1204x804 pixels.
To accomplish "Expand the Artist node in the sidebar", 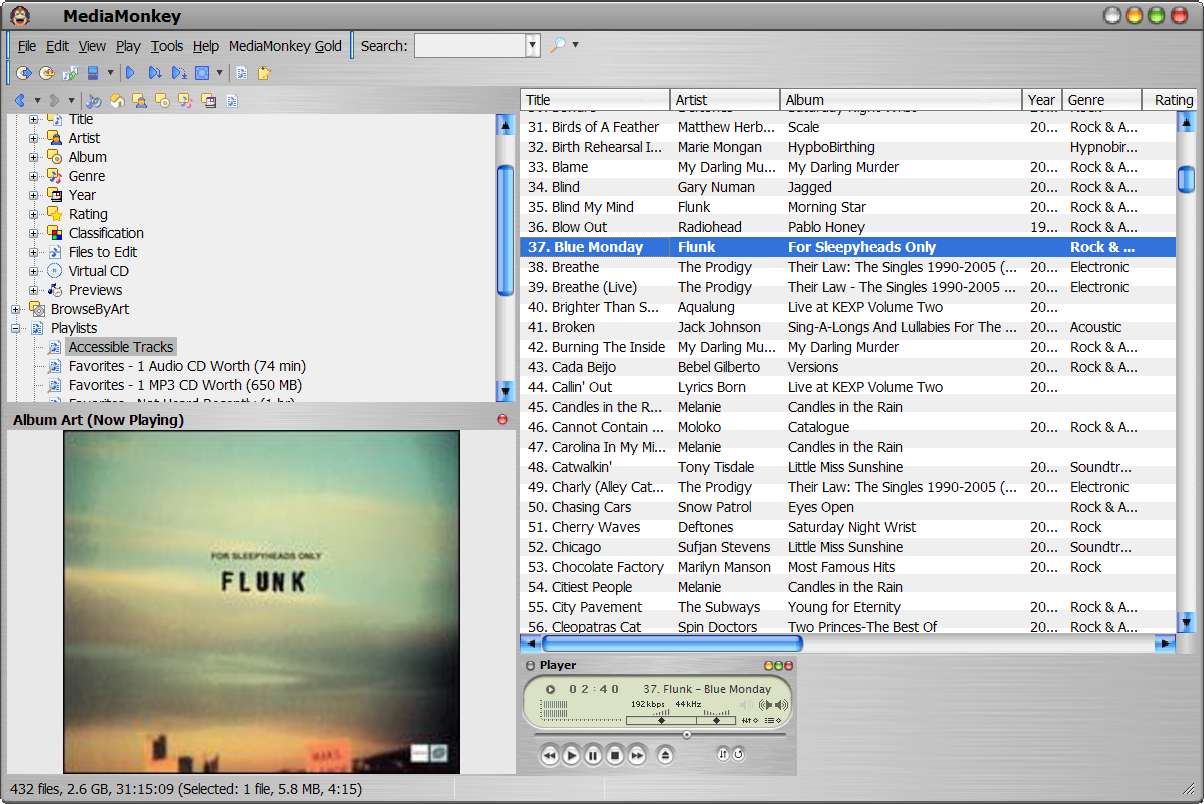I will coord(33,137).
